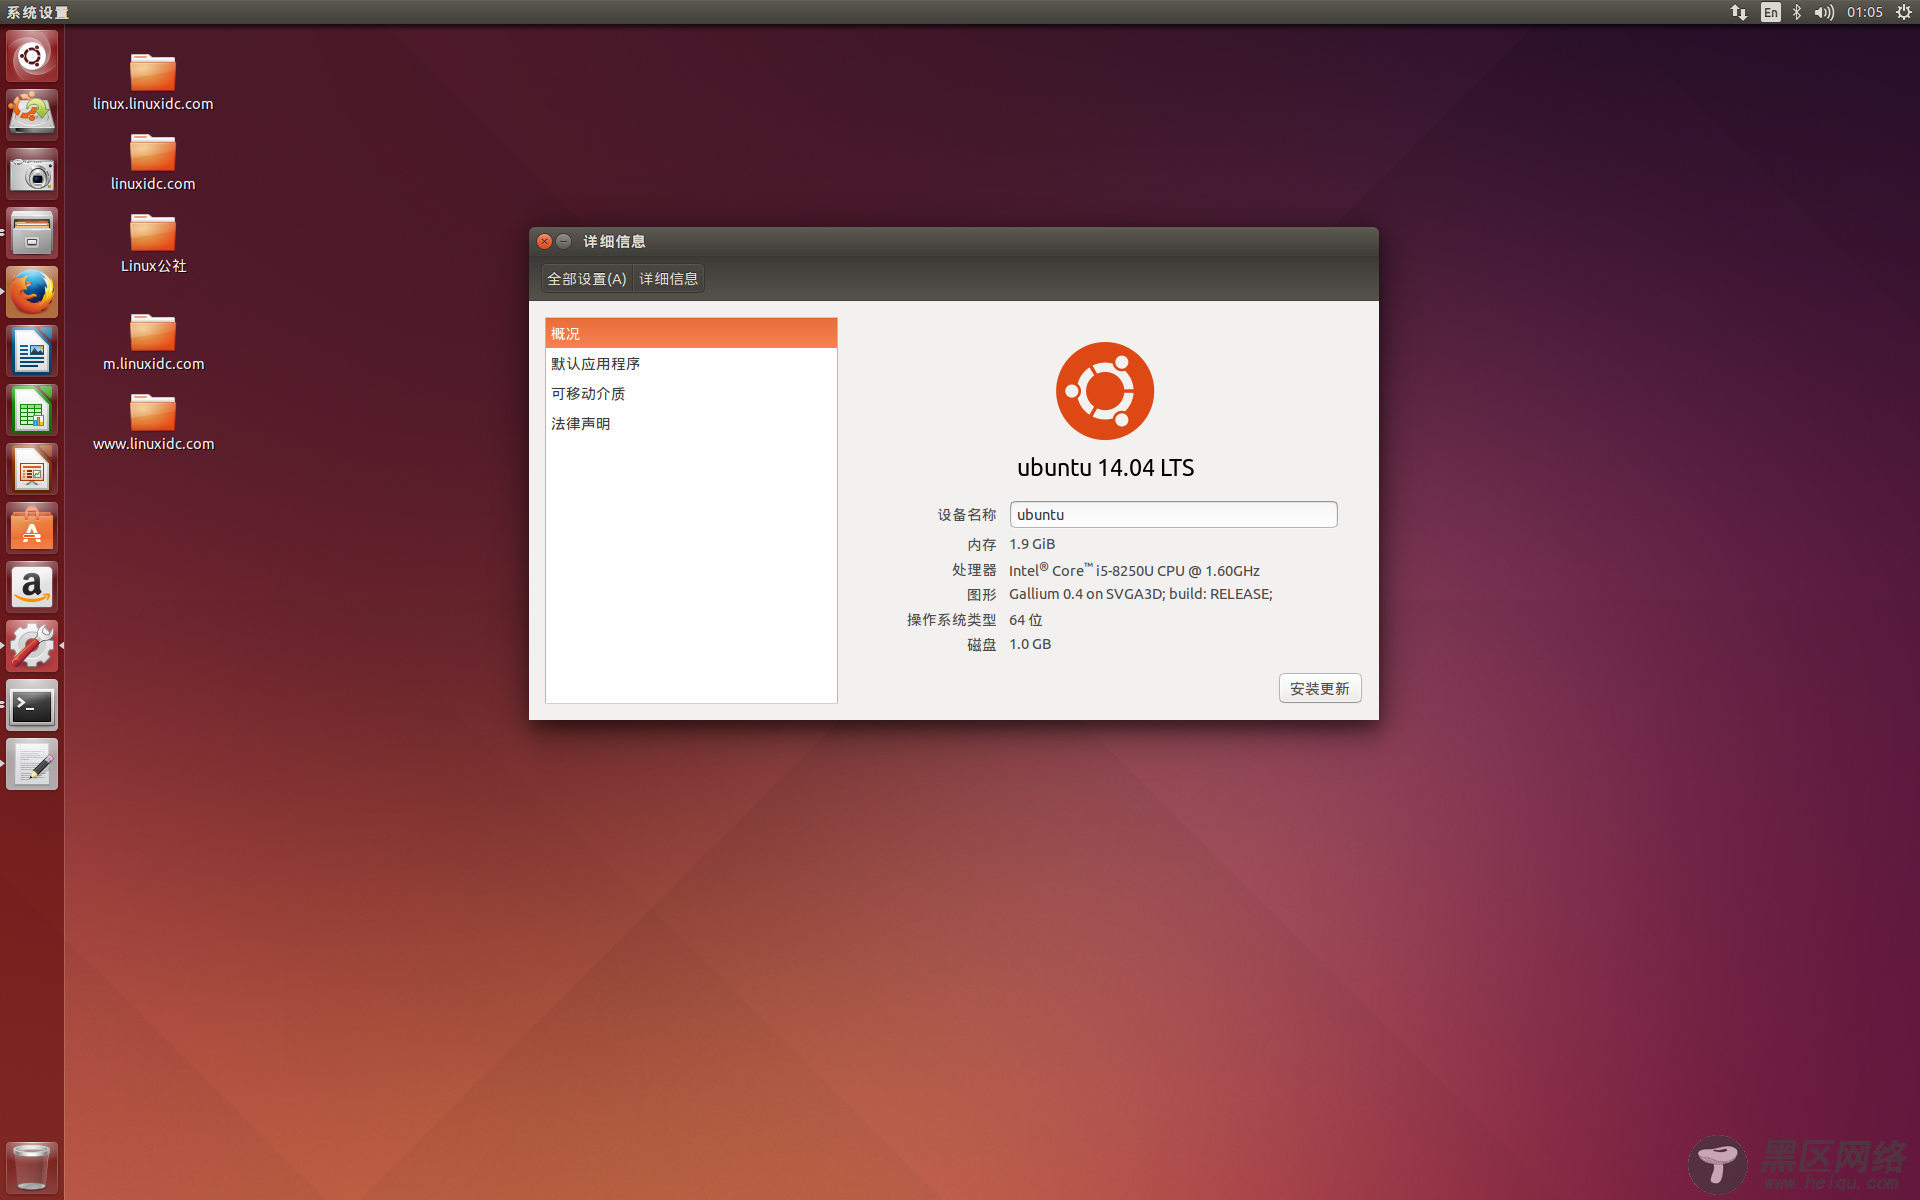Open the screenshot camera app in dock

[x=32, y=174]
